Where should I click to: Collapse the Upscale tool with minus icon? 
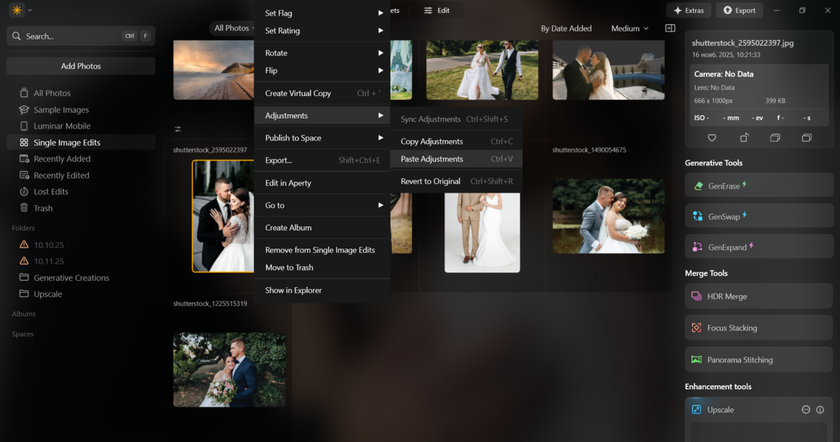(x=805, y=409)
